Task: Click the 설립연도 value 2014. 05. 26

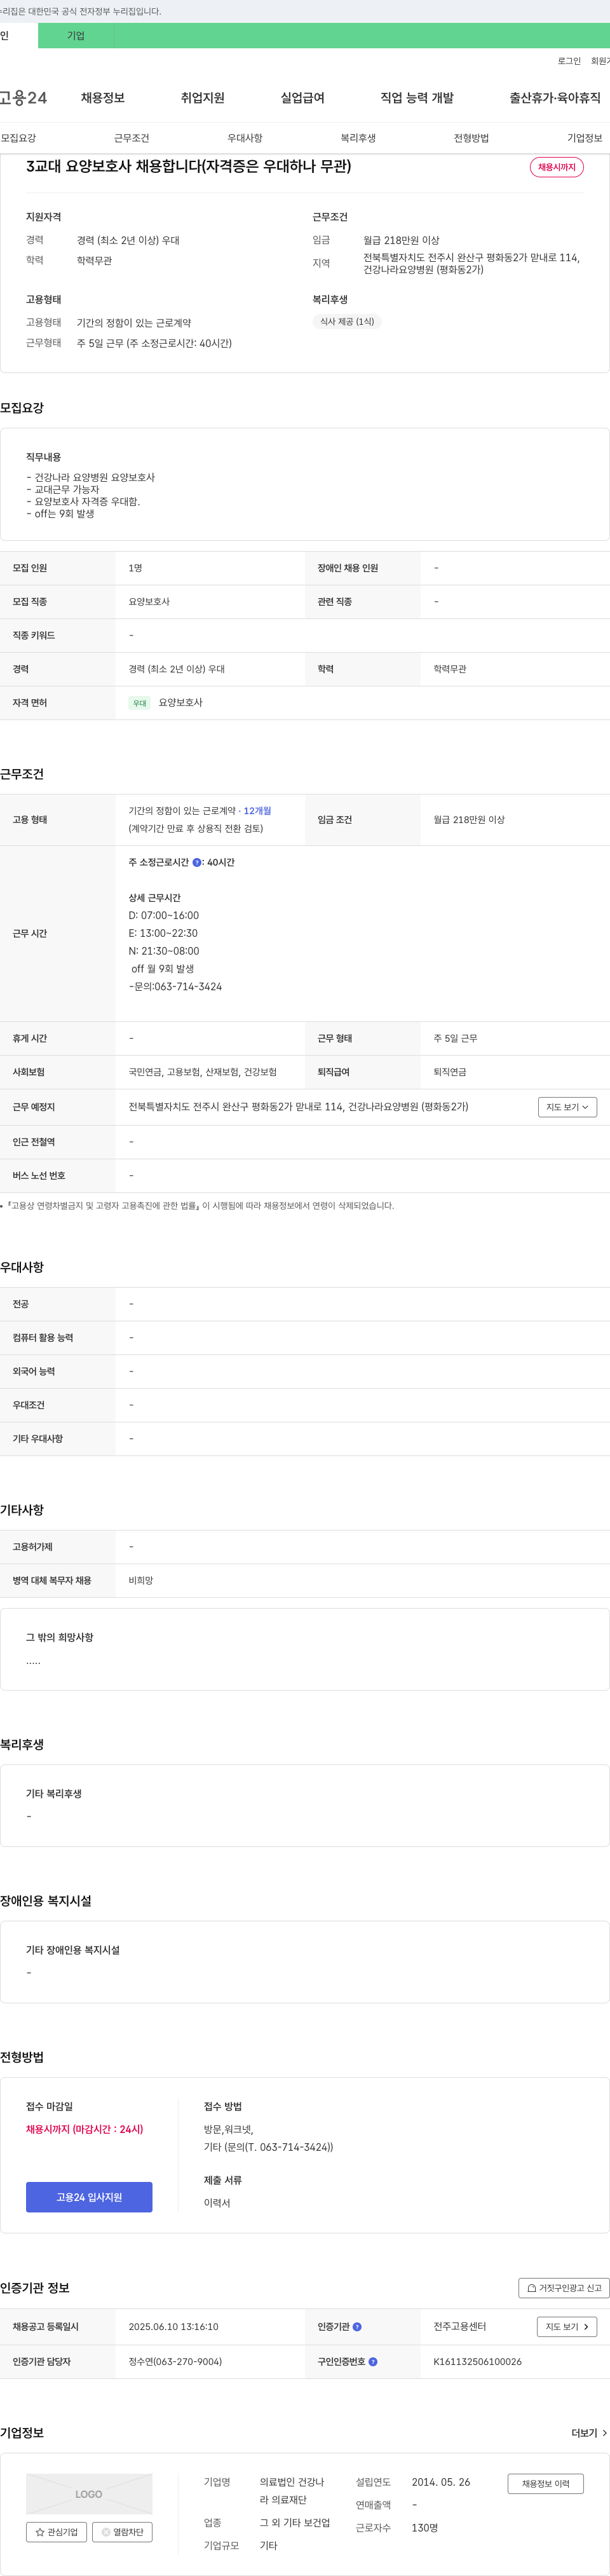Action: 441,2482
